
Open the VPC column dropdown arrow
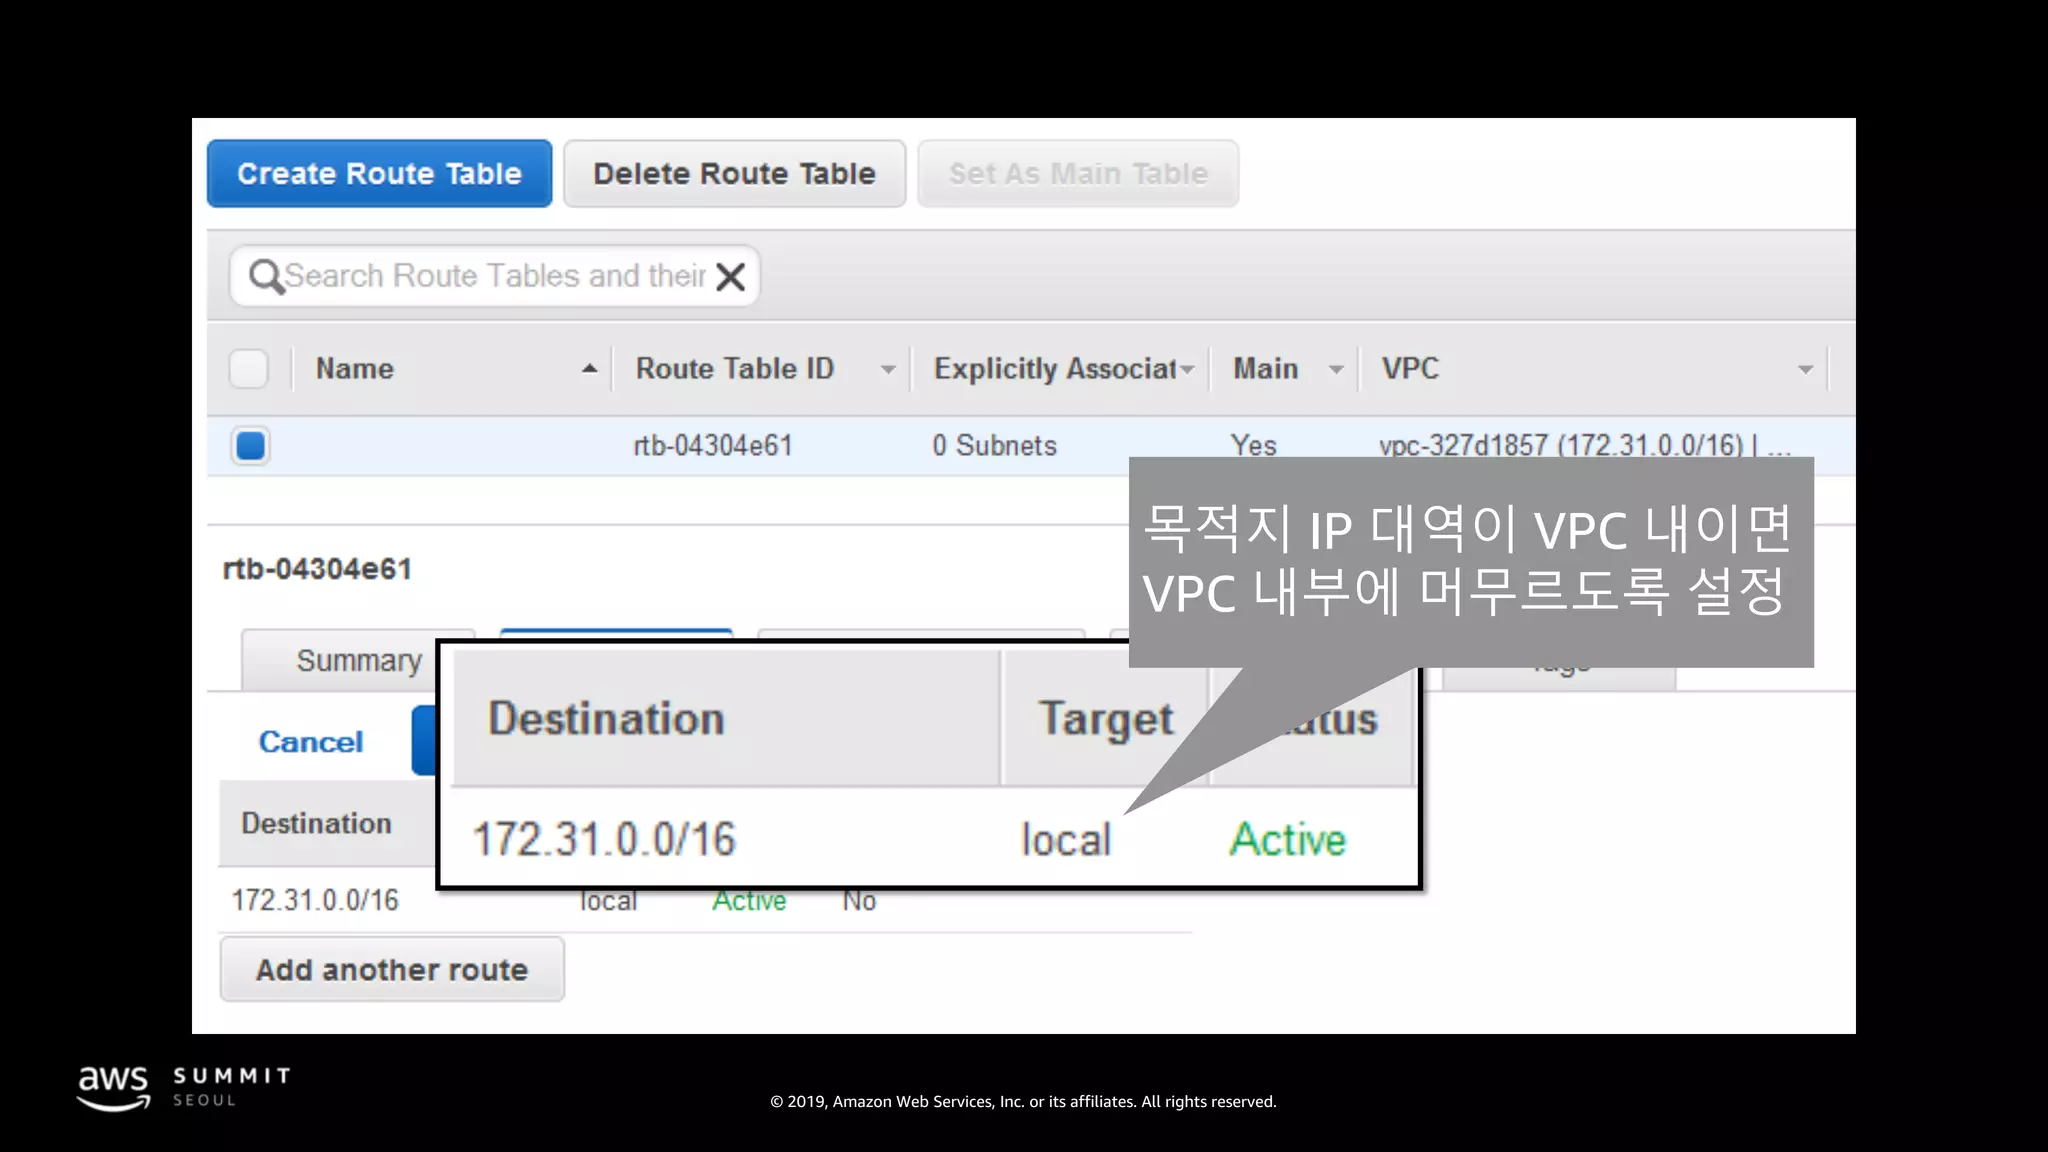point(1805,370)
